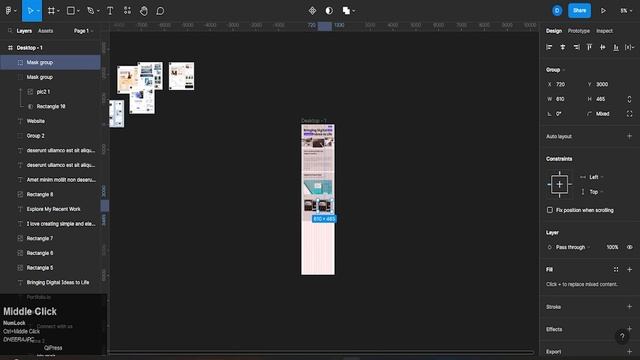
Task: Select the Comment tool
Action: pyautogui.click(x=160, y=11)
